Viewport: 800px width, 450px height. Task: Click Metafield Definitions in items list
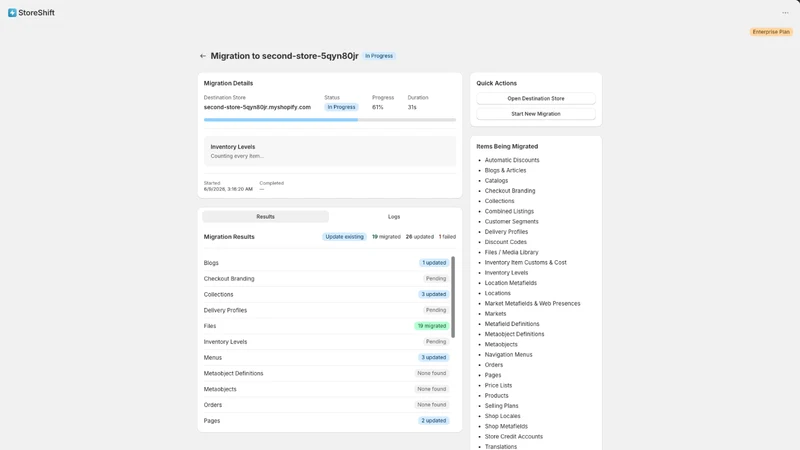[x=512, y=324]
